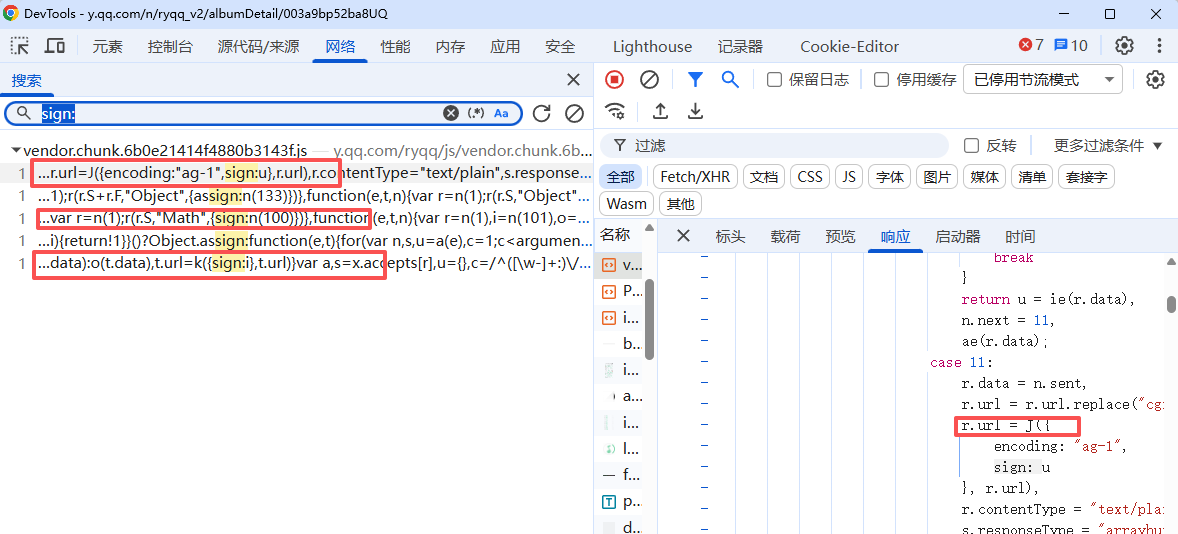Toggle the device toolbar icon

[55, 46]
